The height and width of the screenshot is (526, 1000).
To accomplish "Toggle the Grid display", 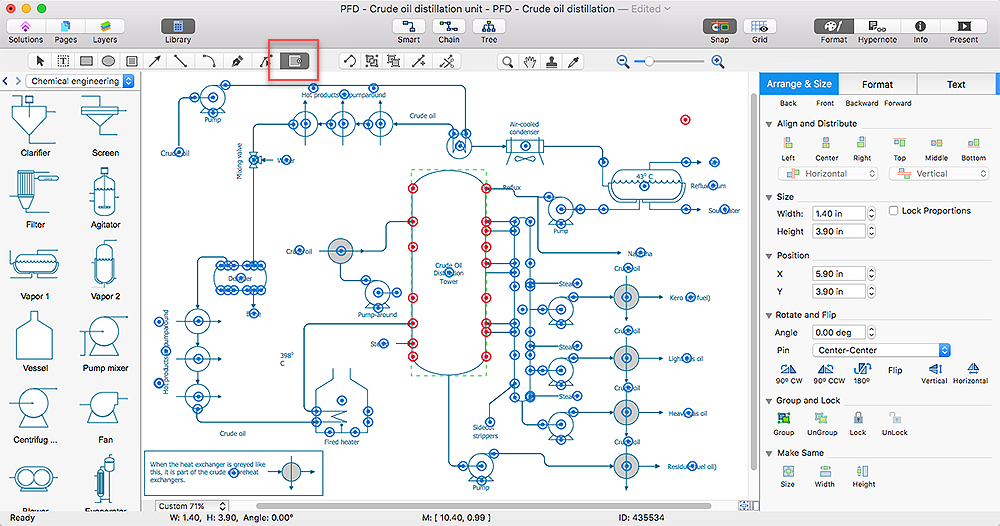I will point(760,27).
